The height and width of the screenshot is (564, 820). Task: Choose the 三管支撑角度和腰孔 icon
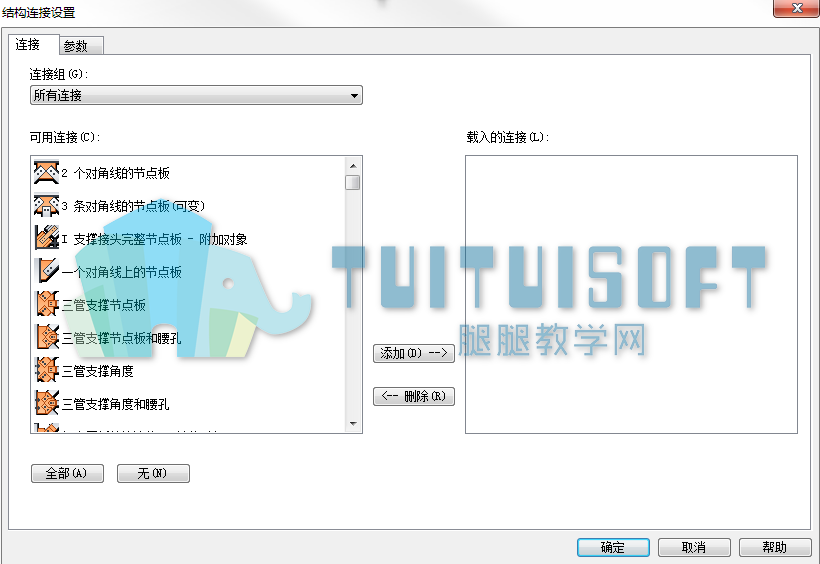coord(47,403)
